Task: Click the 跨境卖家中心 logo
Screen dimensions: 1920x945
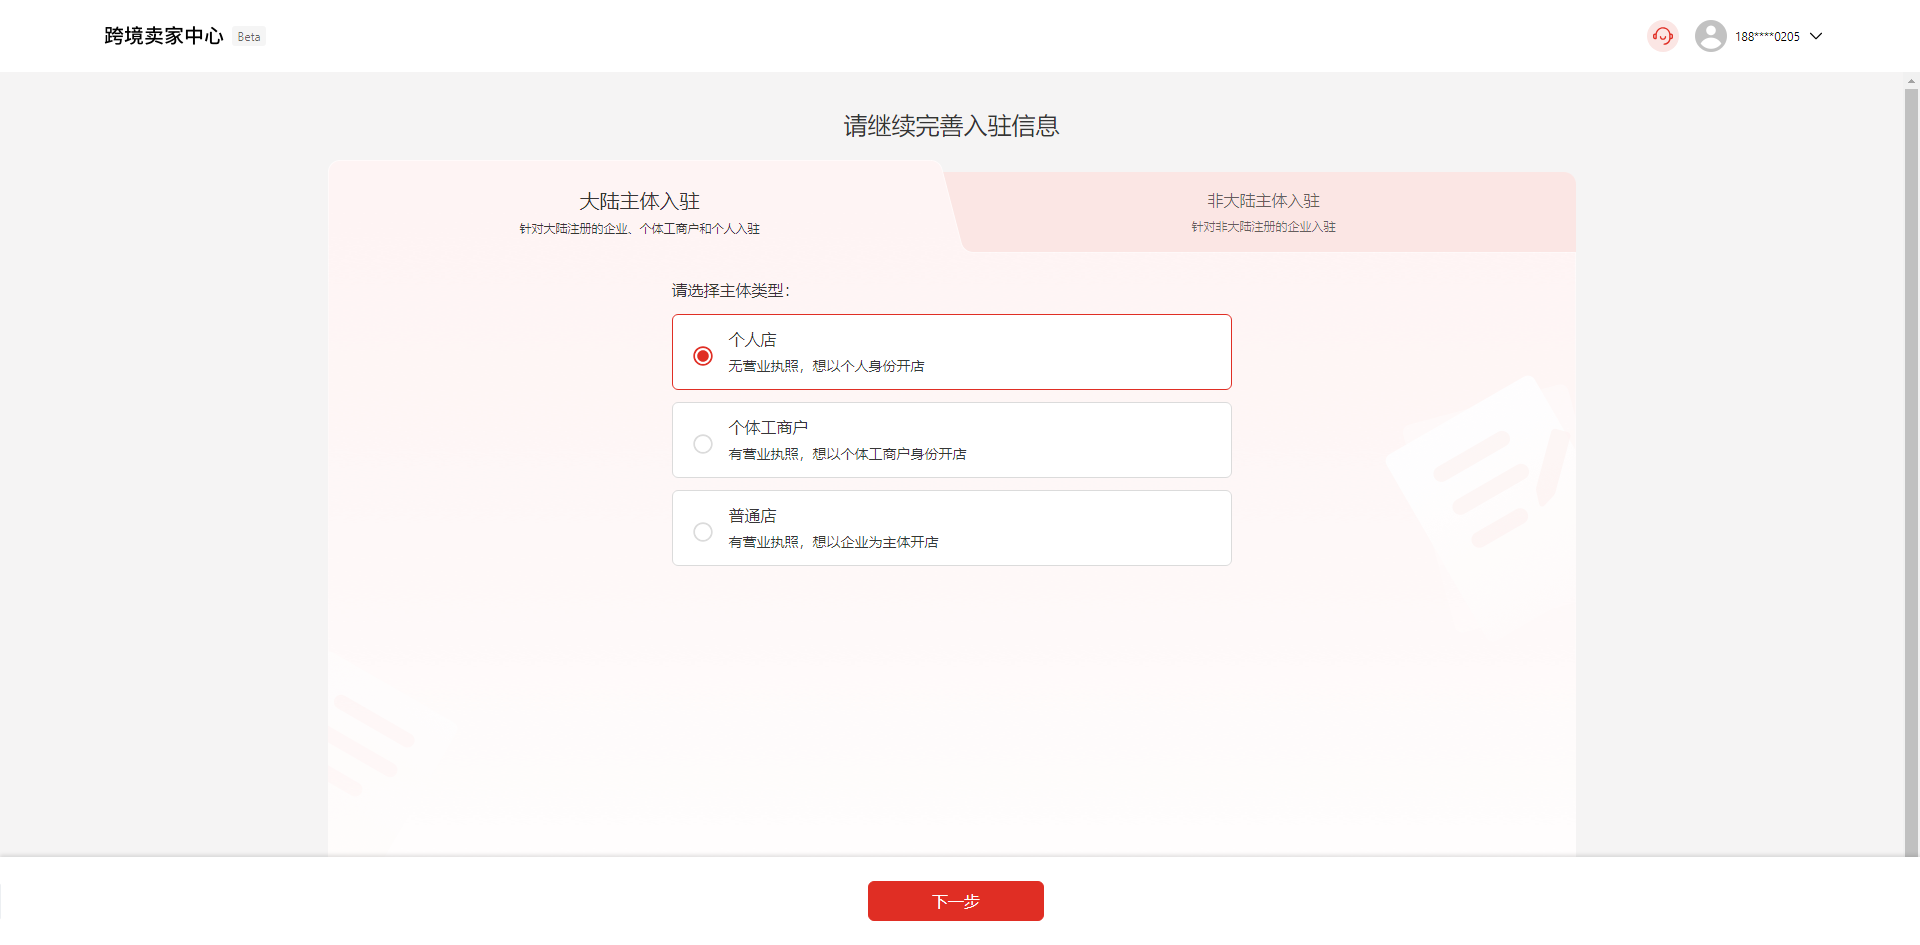Action: 164,36
